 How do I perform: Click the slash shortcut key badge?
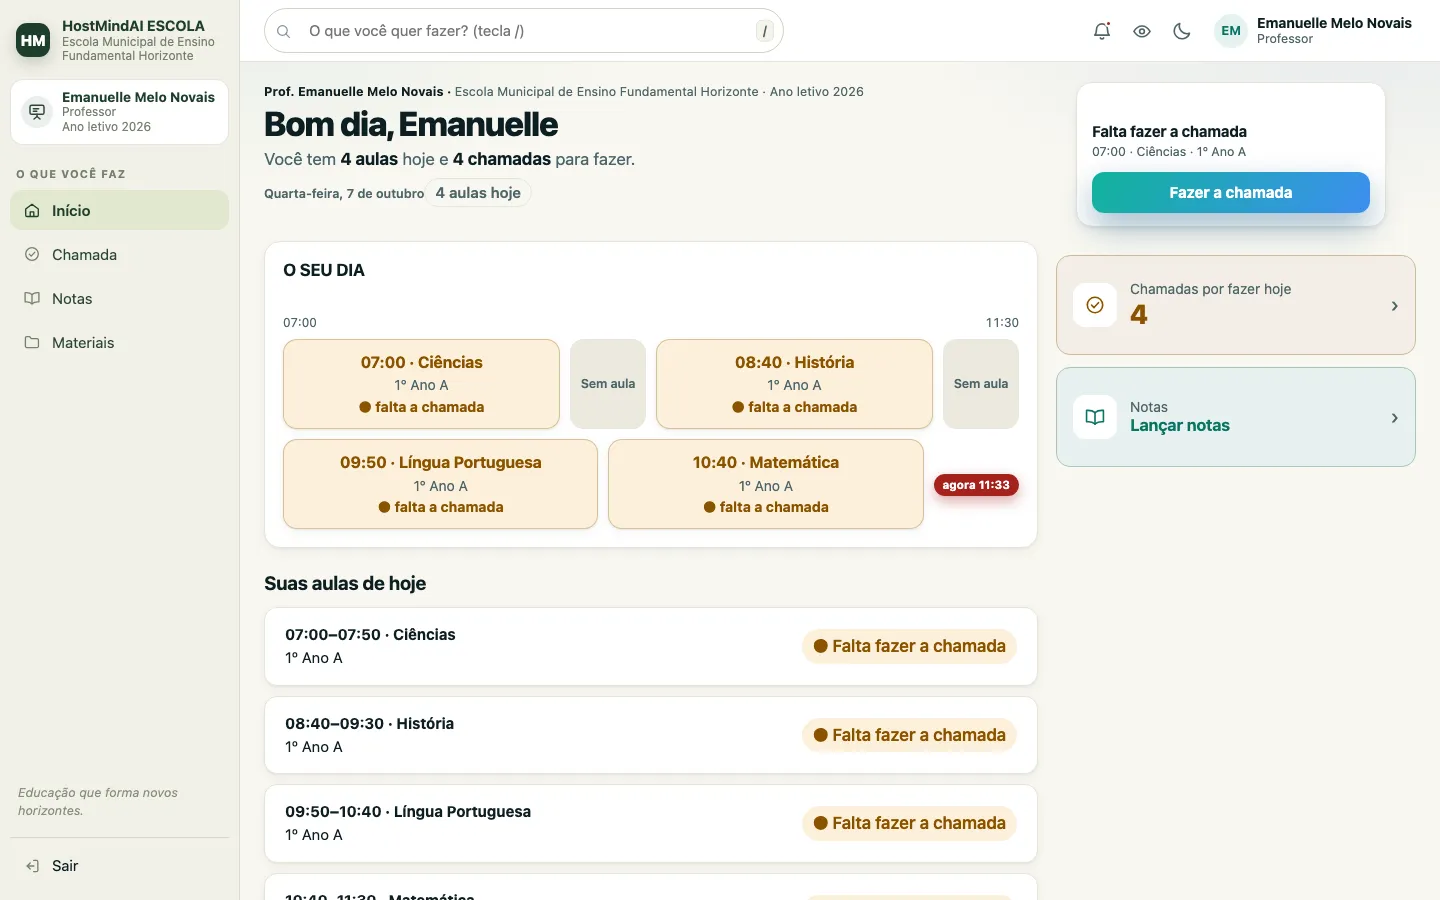click(765, 31)
